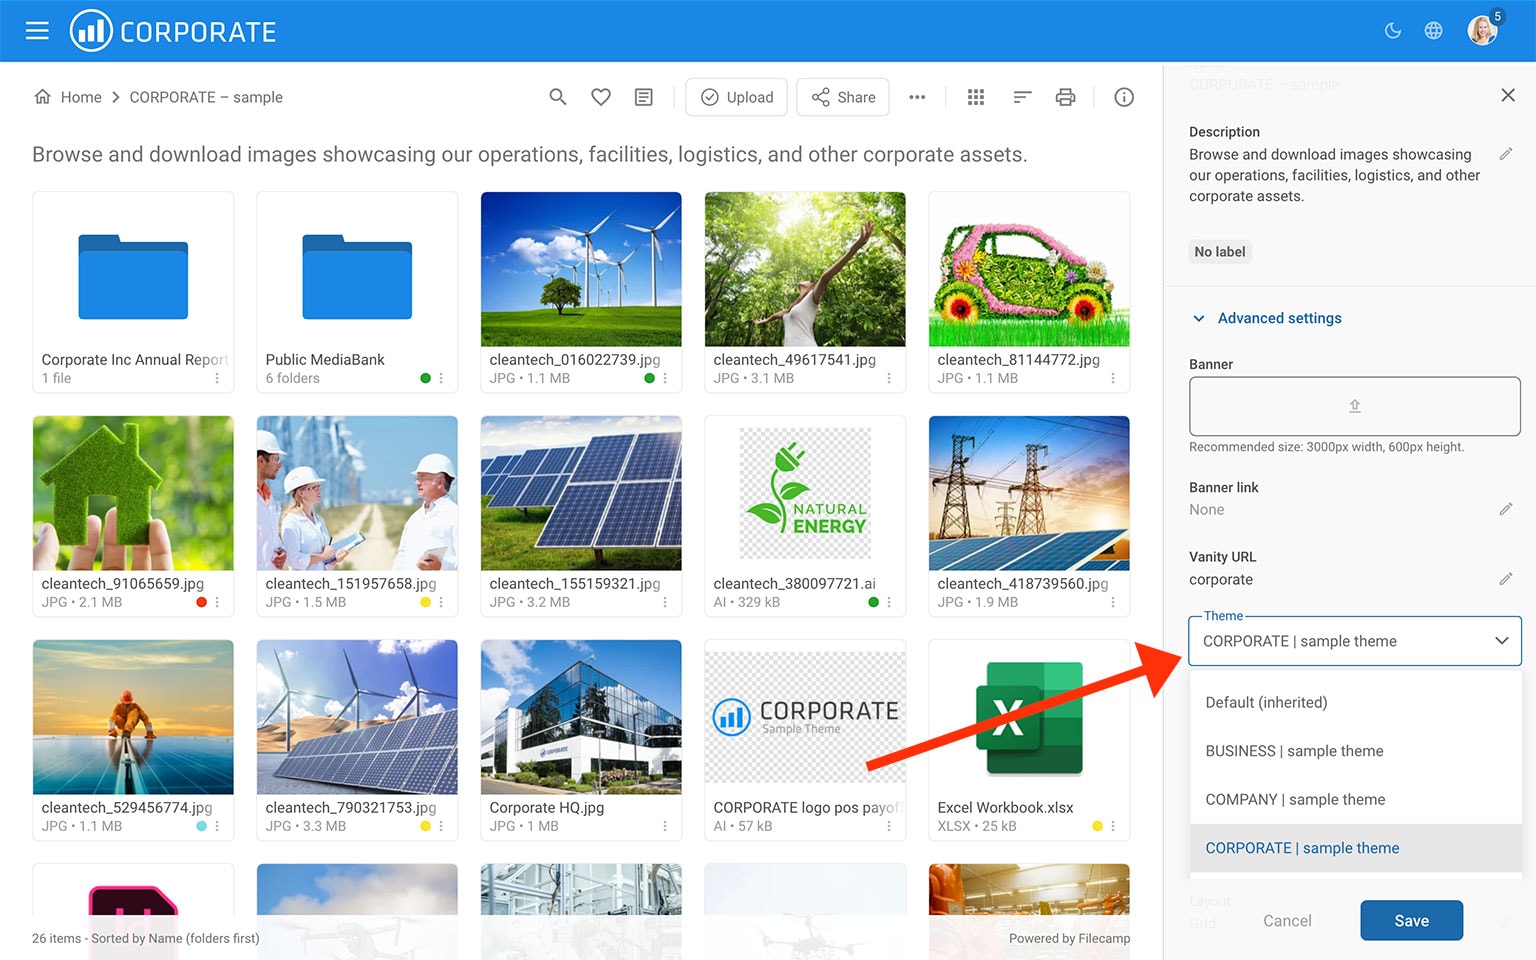Edit the description with pencil icon
Screen dimensions: 1536x960
pyautogui.click(x=1506, y=154)
